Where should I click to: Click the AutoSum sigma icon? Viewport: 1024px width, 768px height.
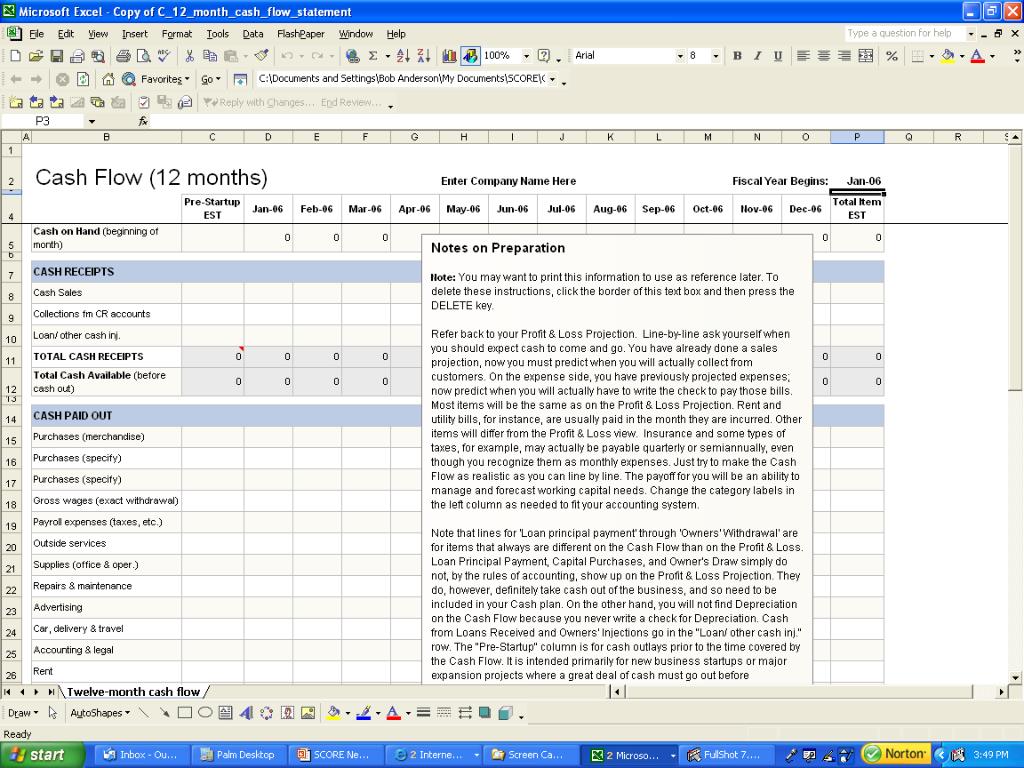[373, 56]
